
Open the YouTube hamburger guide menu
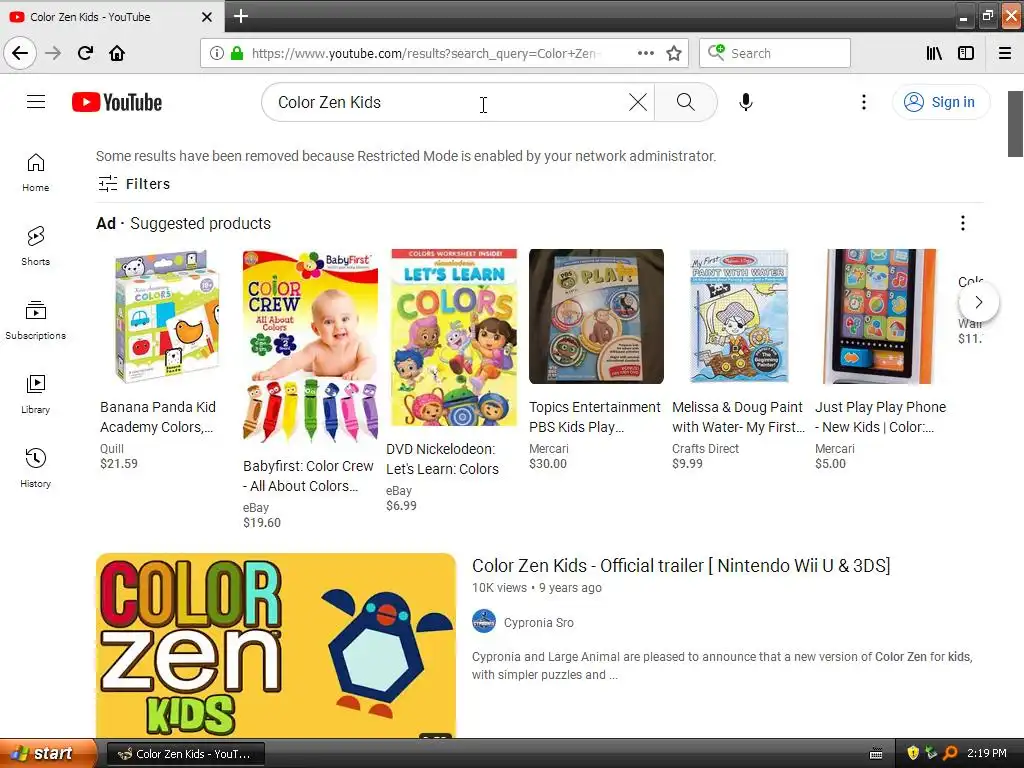(x=36, y=102)
